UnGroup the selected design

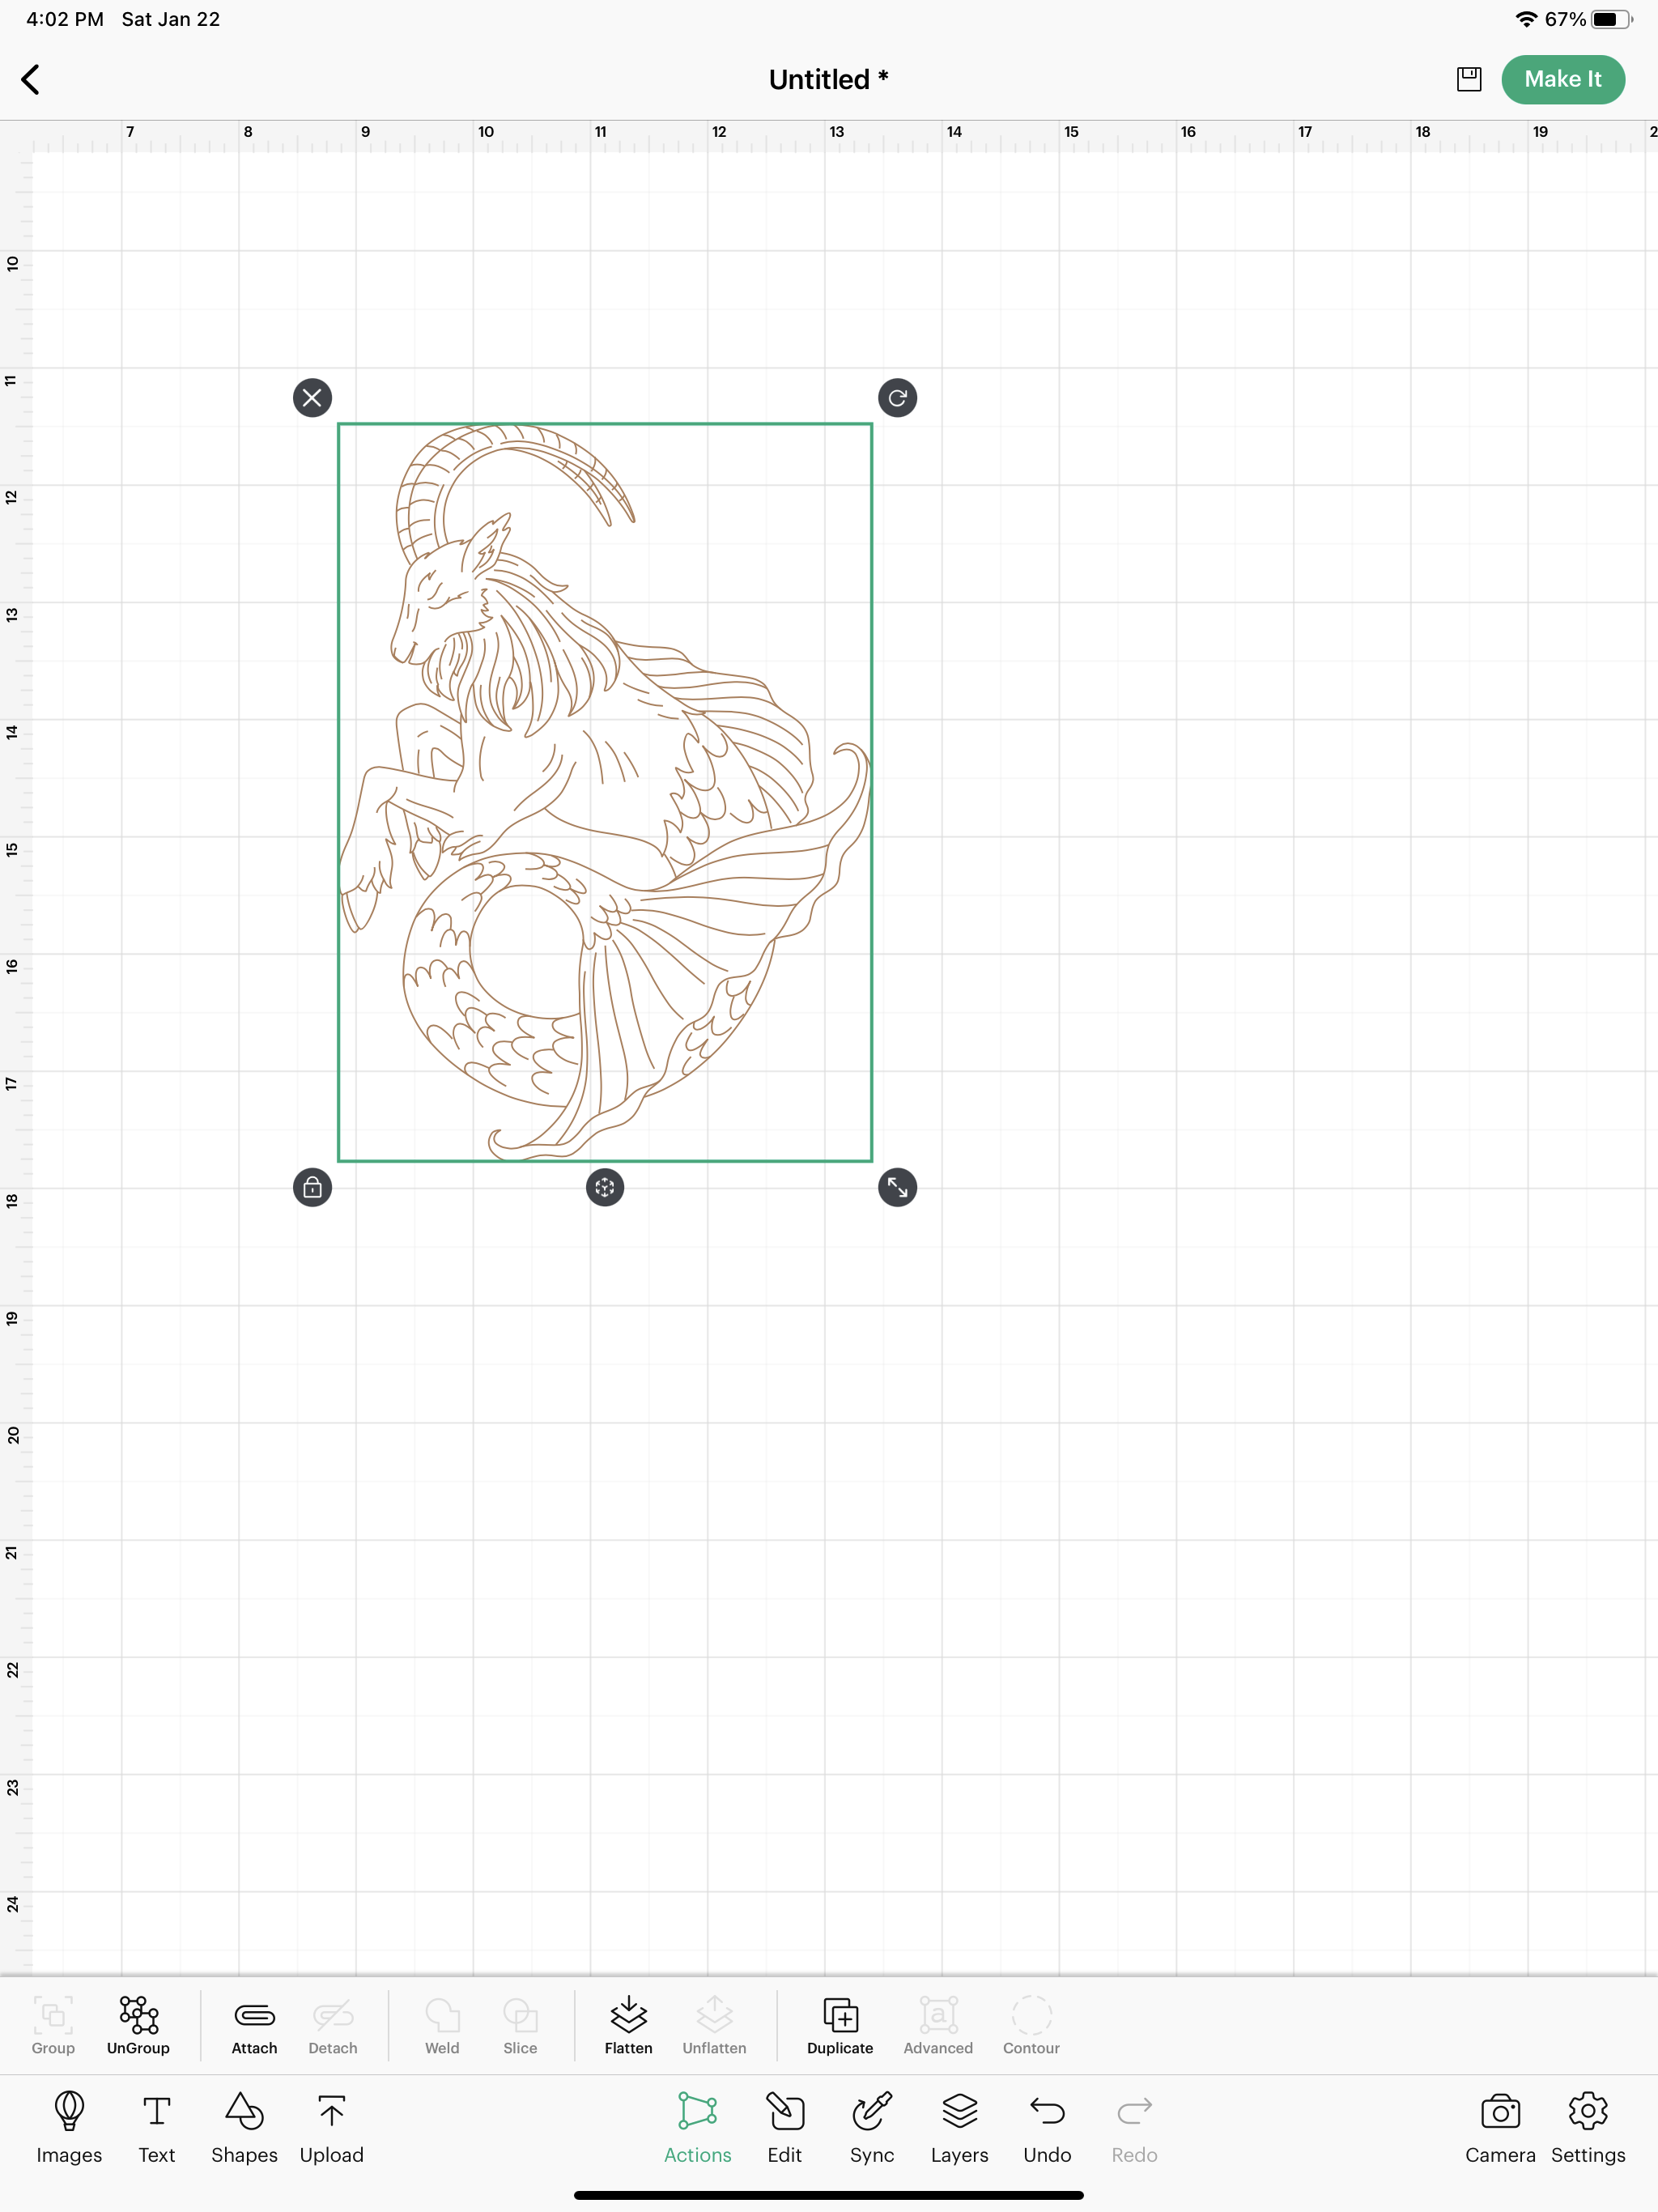(138, 2026)
